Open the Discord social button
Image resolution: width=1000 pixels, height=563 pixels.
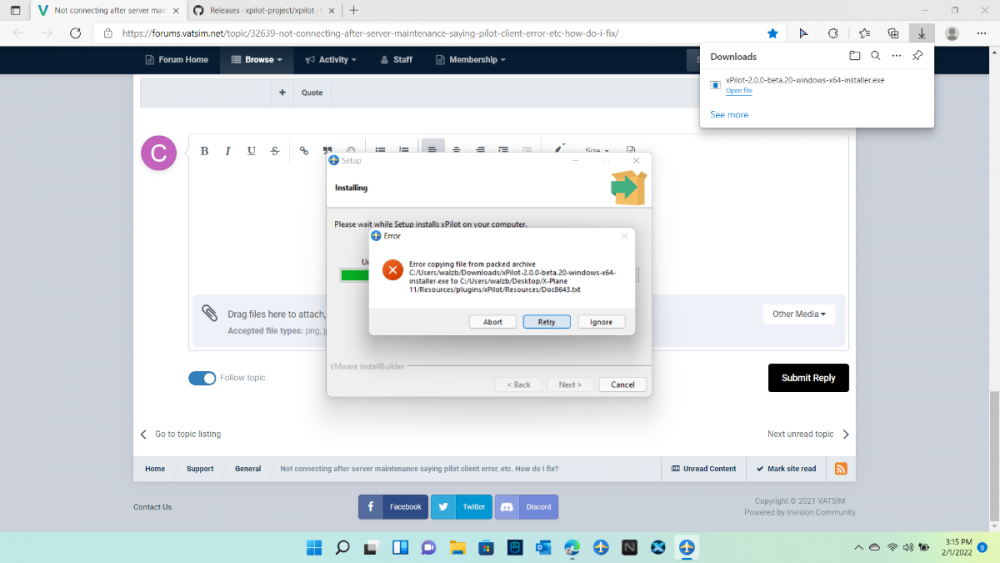(526, 507)
